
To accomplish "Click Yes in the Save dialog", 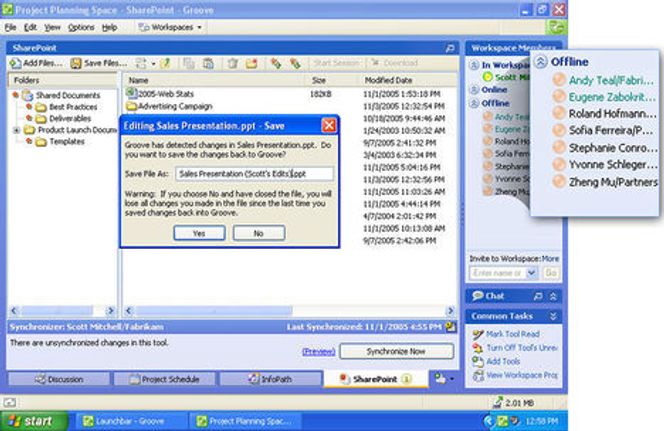I will coord(199,233).
